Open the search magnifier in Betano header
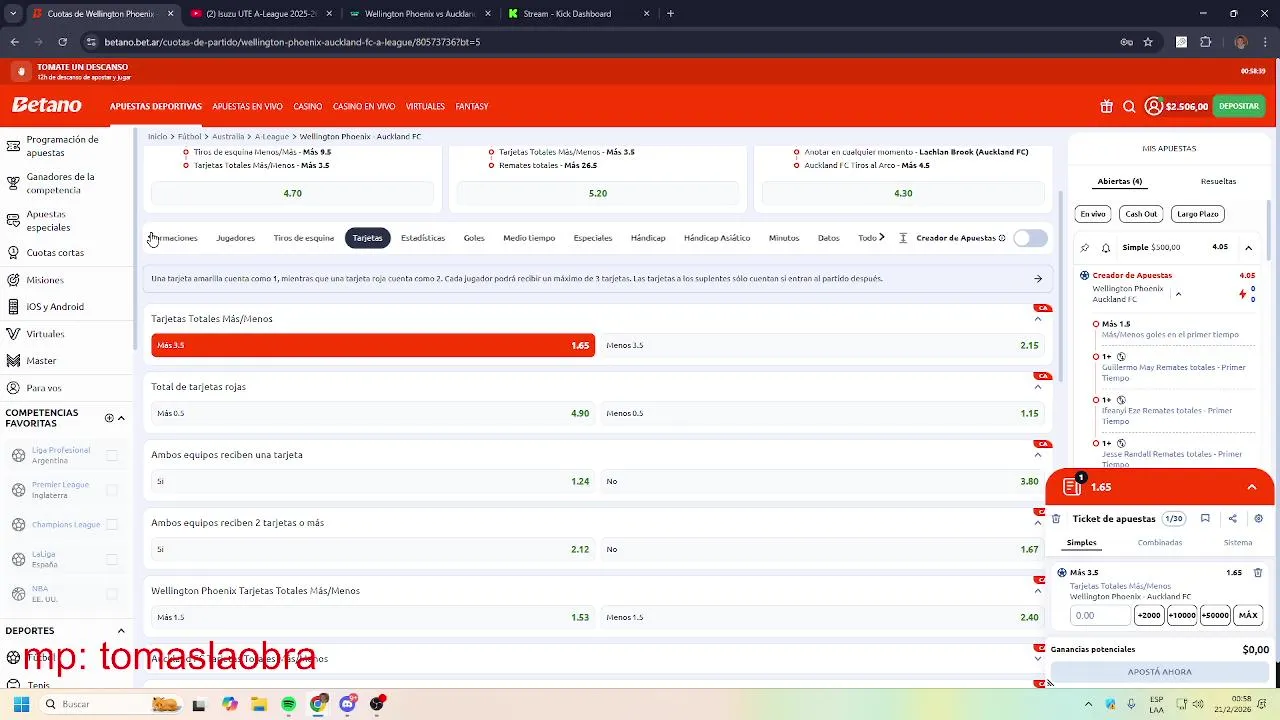 pyautogui.click(x=1129, y=106)
